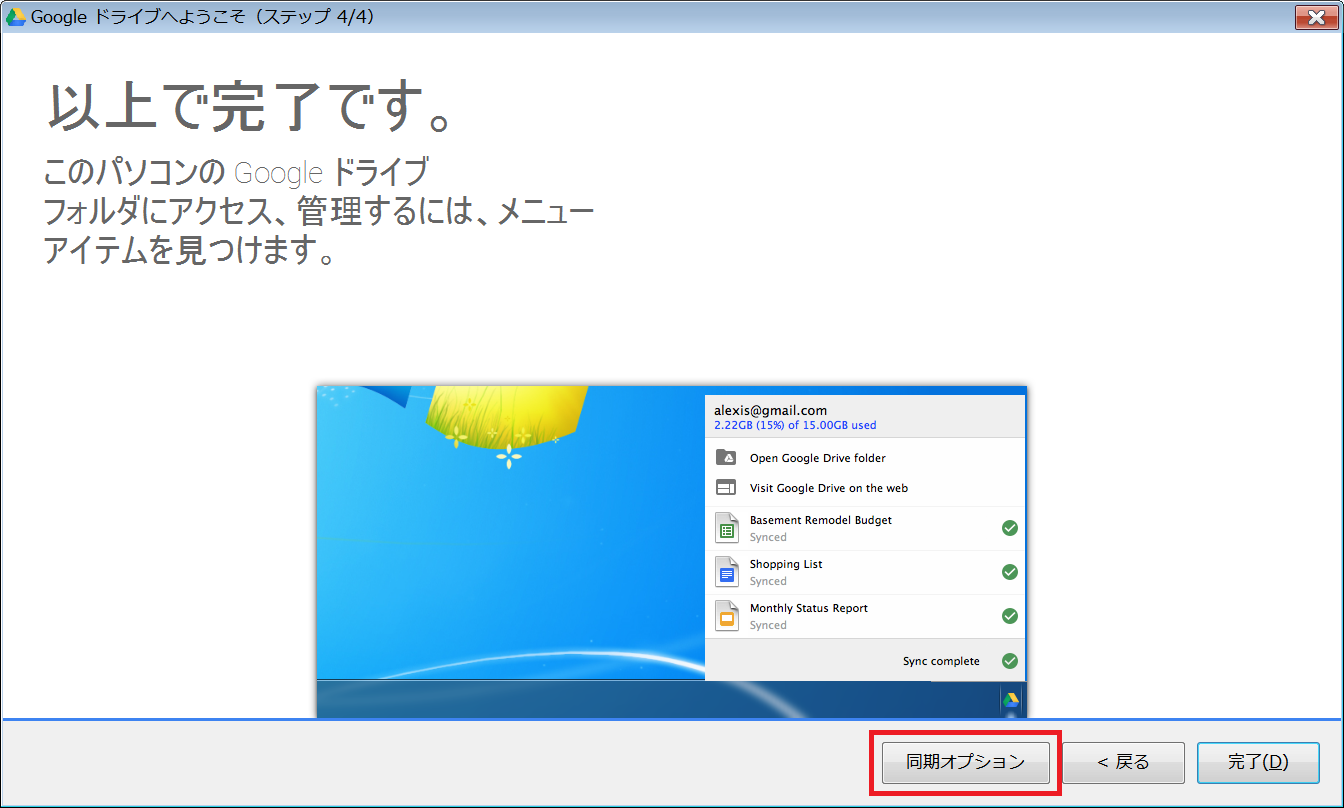Click Visit Google Drive on the web text
Screen dimensions: 1344x808
829,488
